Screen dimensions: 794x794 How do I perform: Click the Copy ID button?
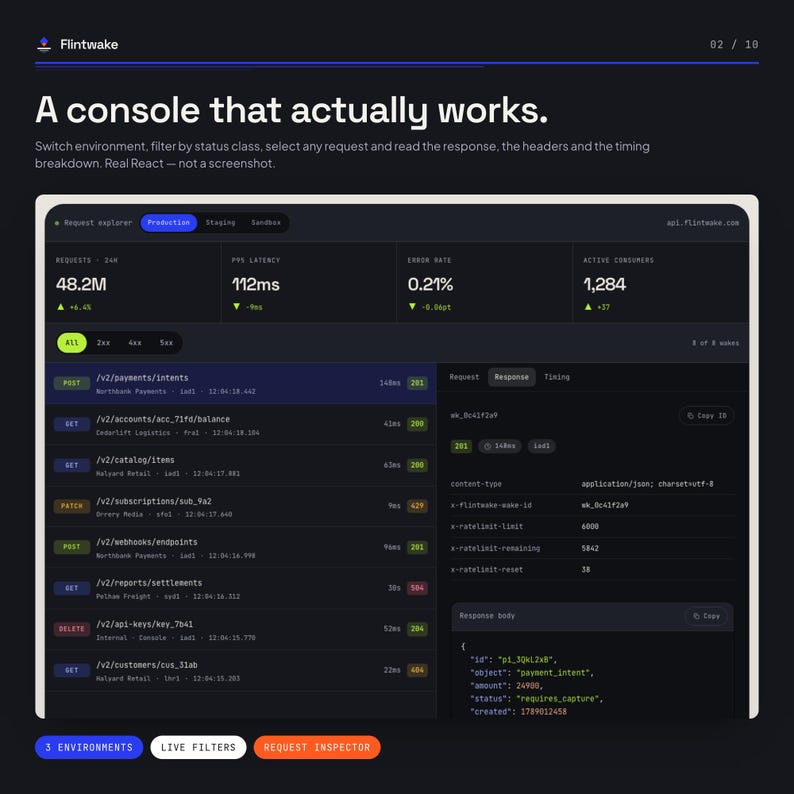(x=706, y=416)
